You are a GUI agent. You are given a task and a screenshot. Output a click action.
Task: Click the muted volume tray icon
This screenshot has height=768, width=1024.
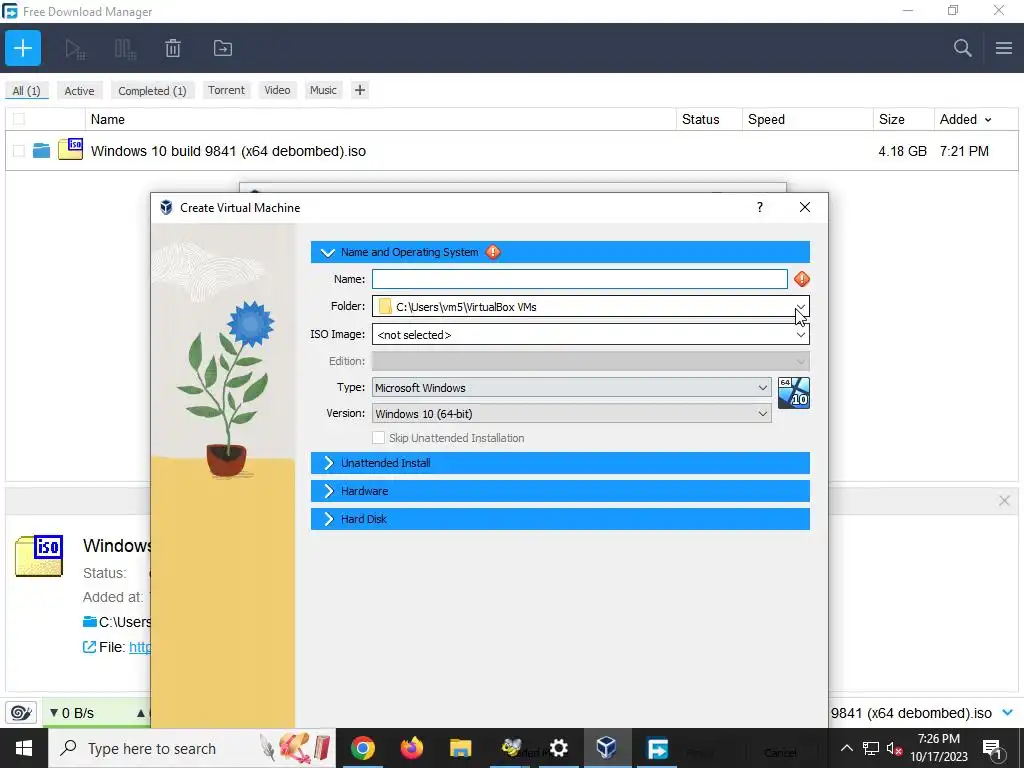(x=895, y=748)
